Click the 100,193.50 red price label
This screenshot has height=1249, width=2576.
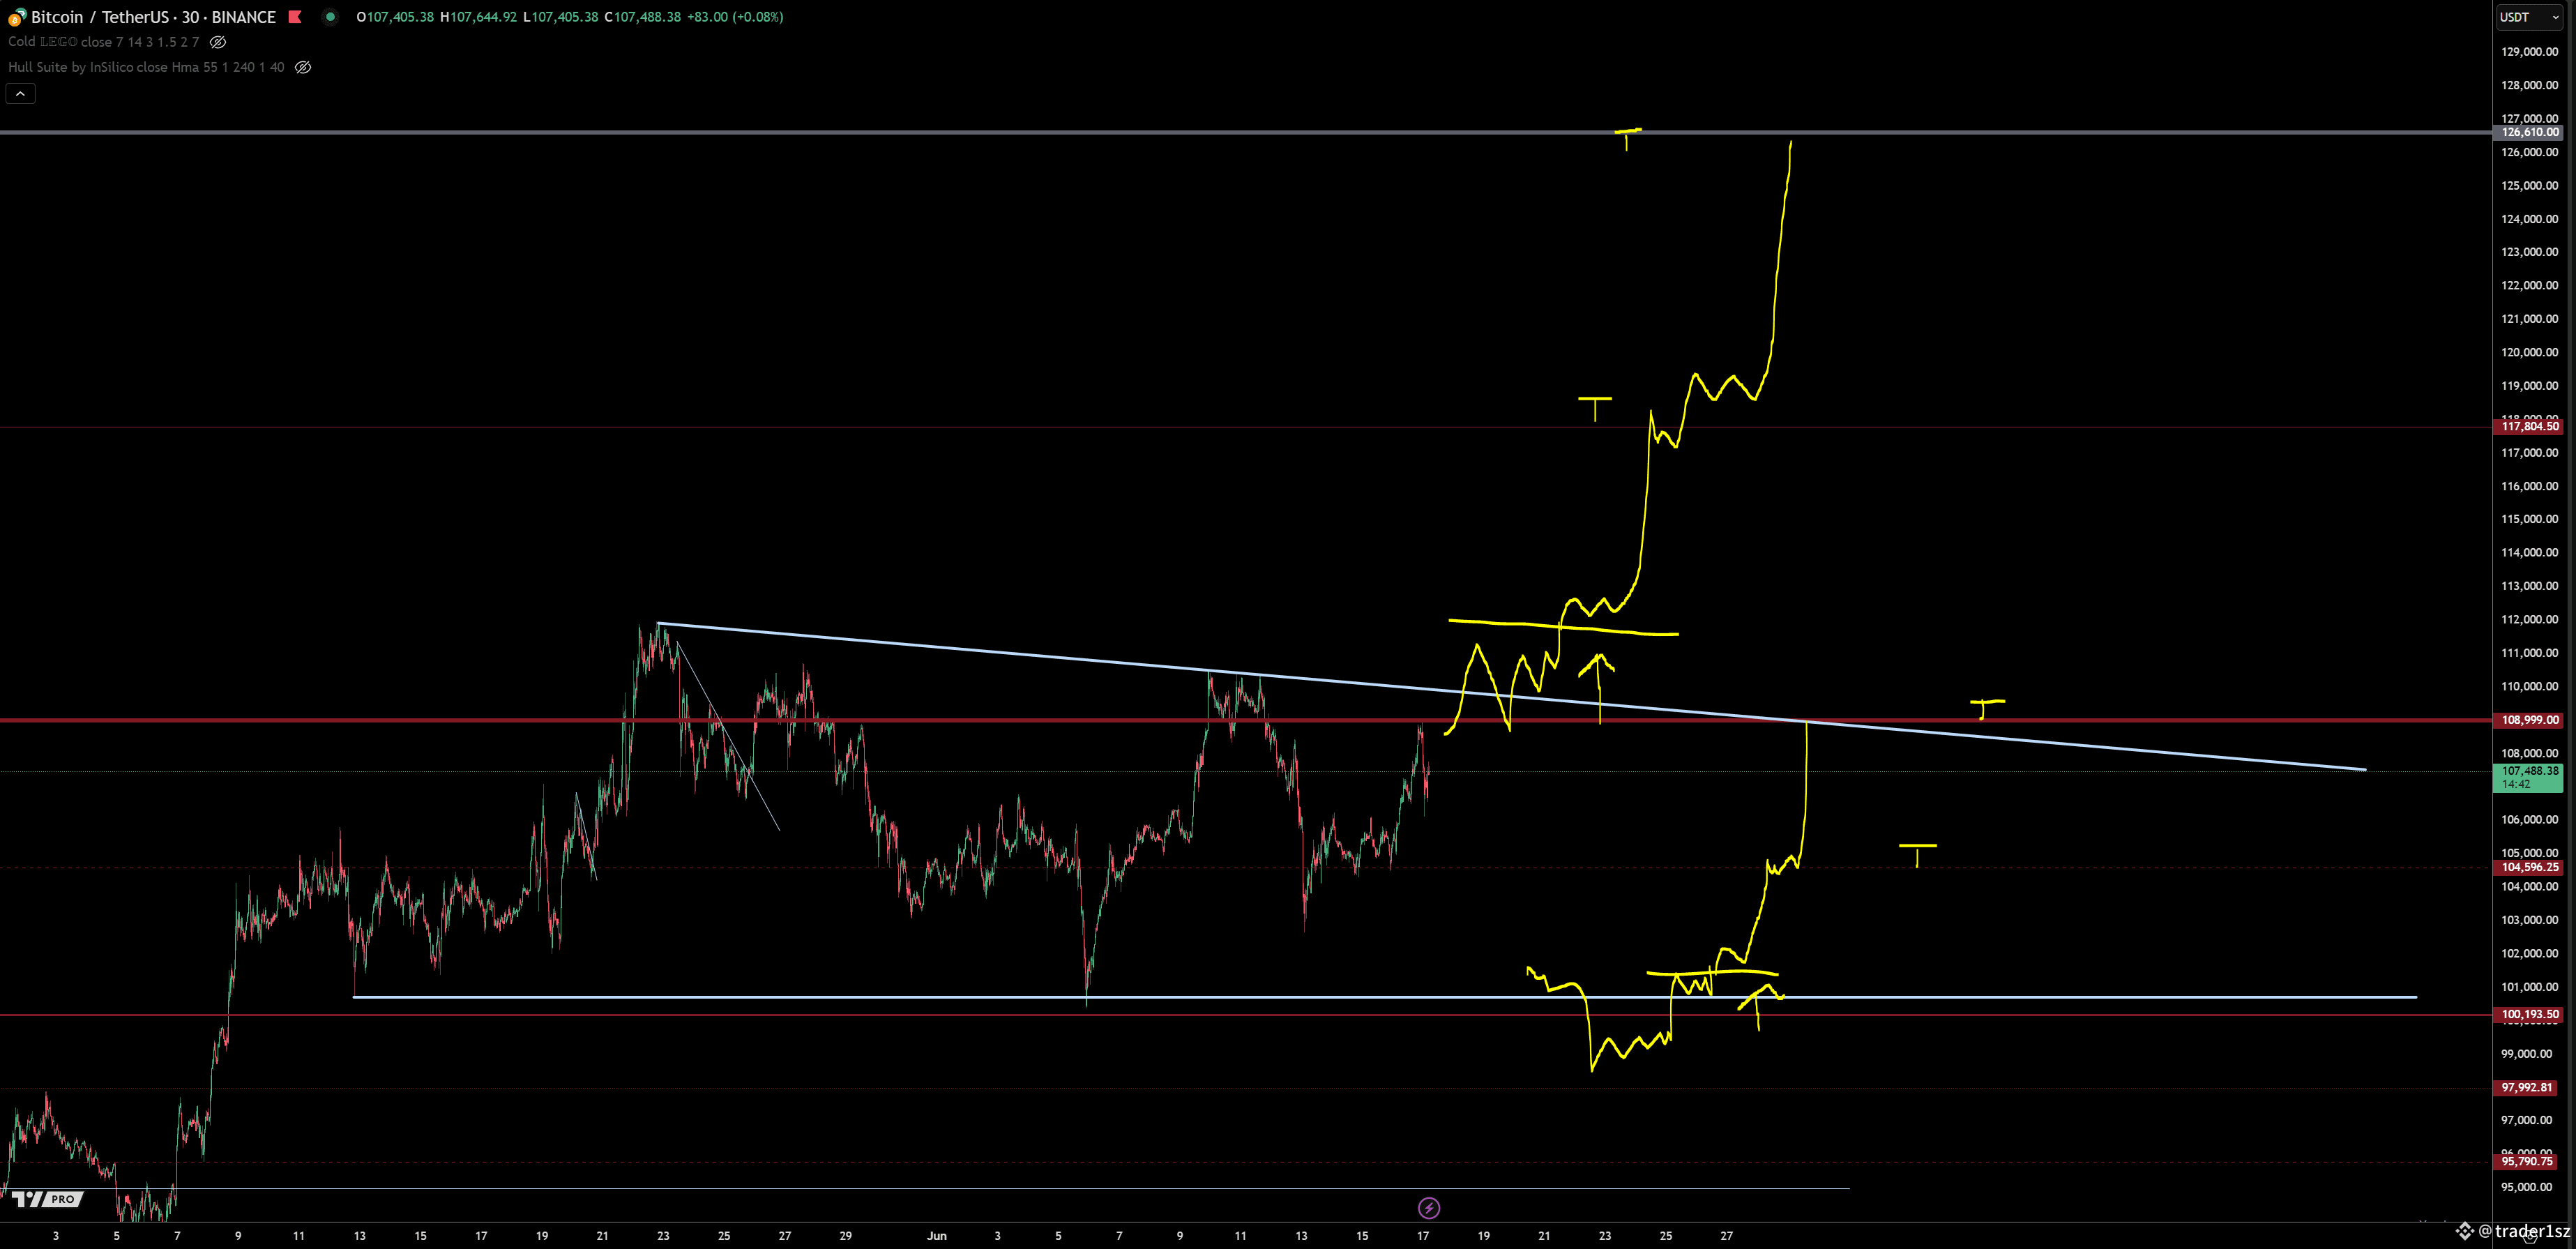click(2529, 1014)
